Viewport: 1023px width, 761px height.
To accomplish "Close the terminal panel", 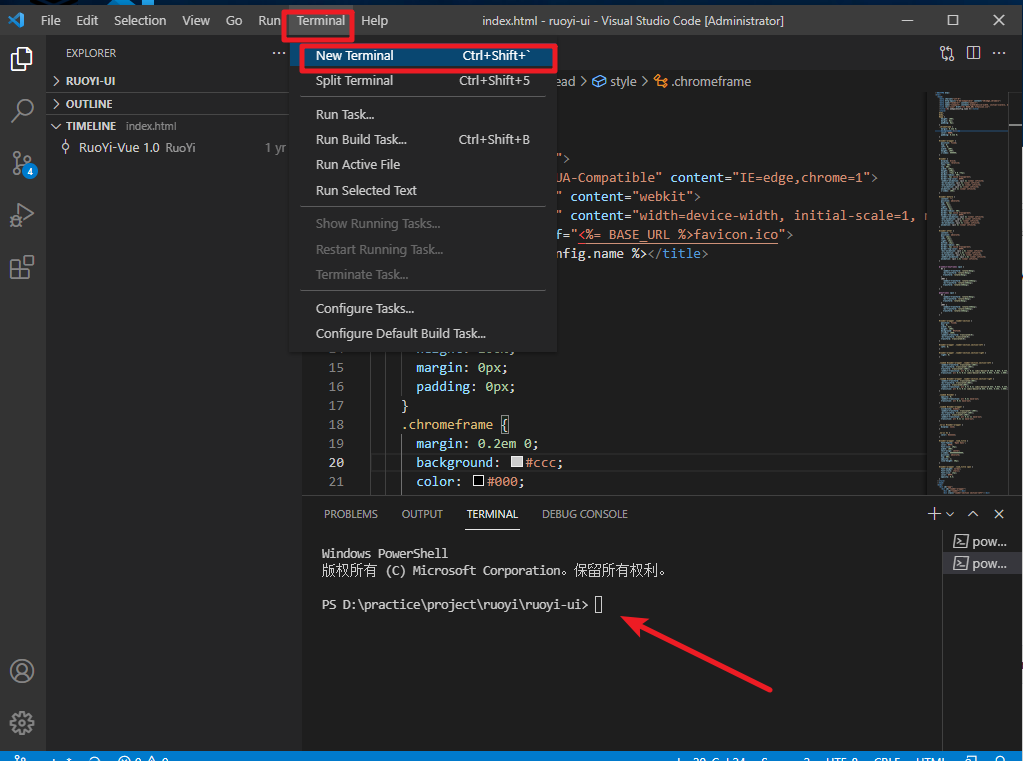I will 999,514.
